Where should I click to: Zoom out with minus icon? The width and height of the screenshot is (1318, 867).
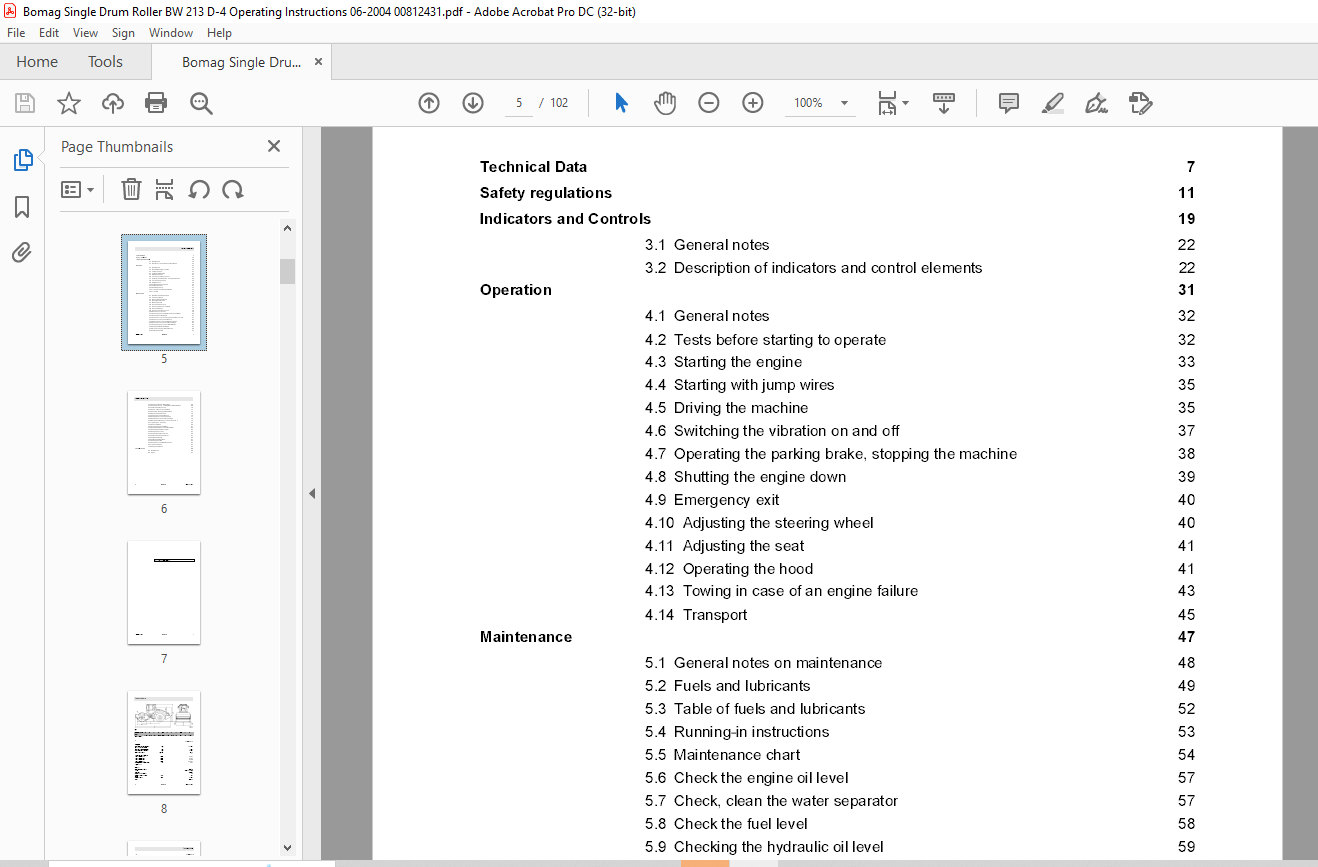(709, 103)
